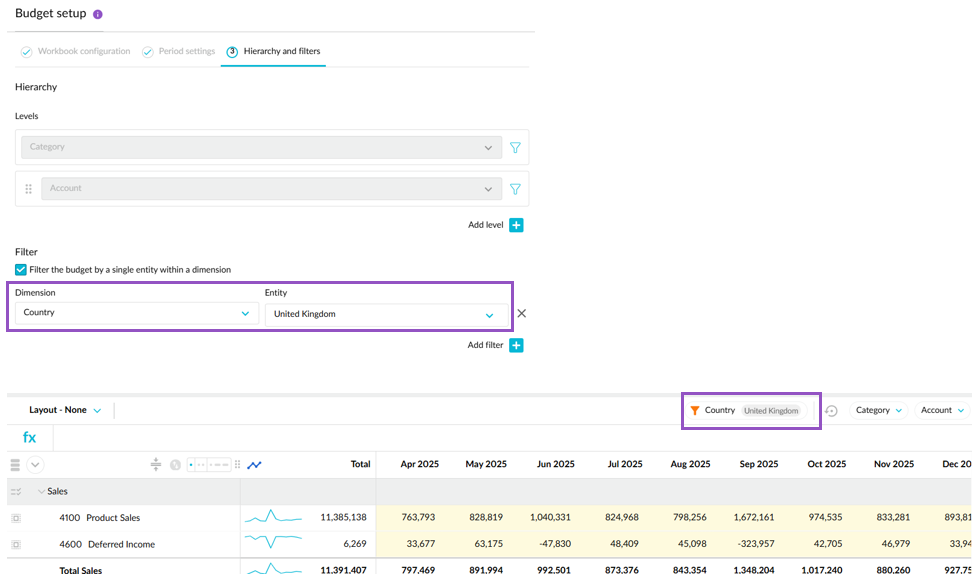Select the Product Sales row checkbox
Image resolution: width=972 pixels, height=574 pixels.
click(x=15, y=518)
